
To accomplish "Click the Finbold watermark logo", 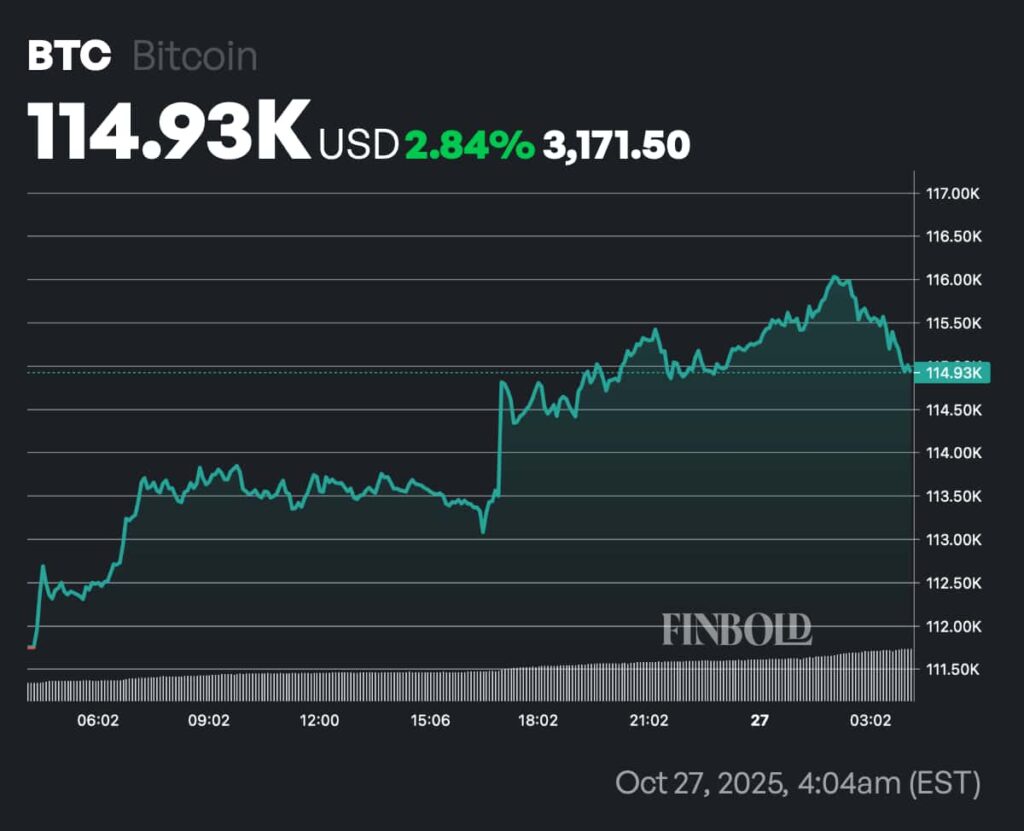I will [x=736, y=629].
